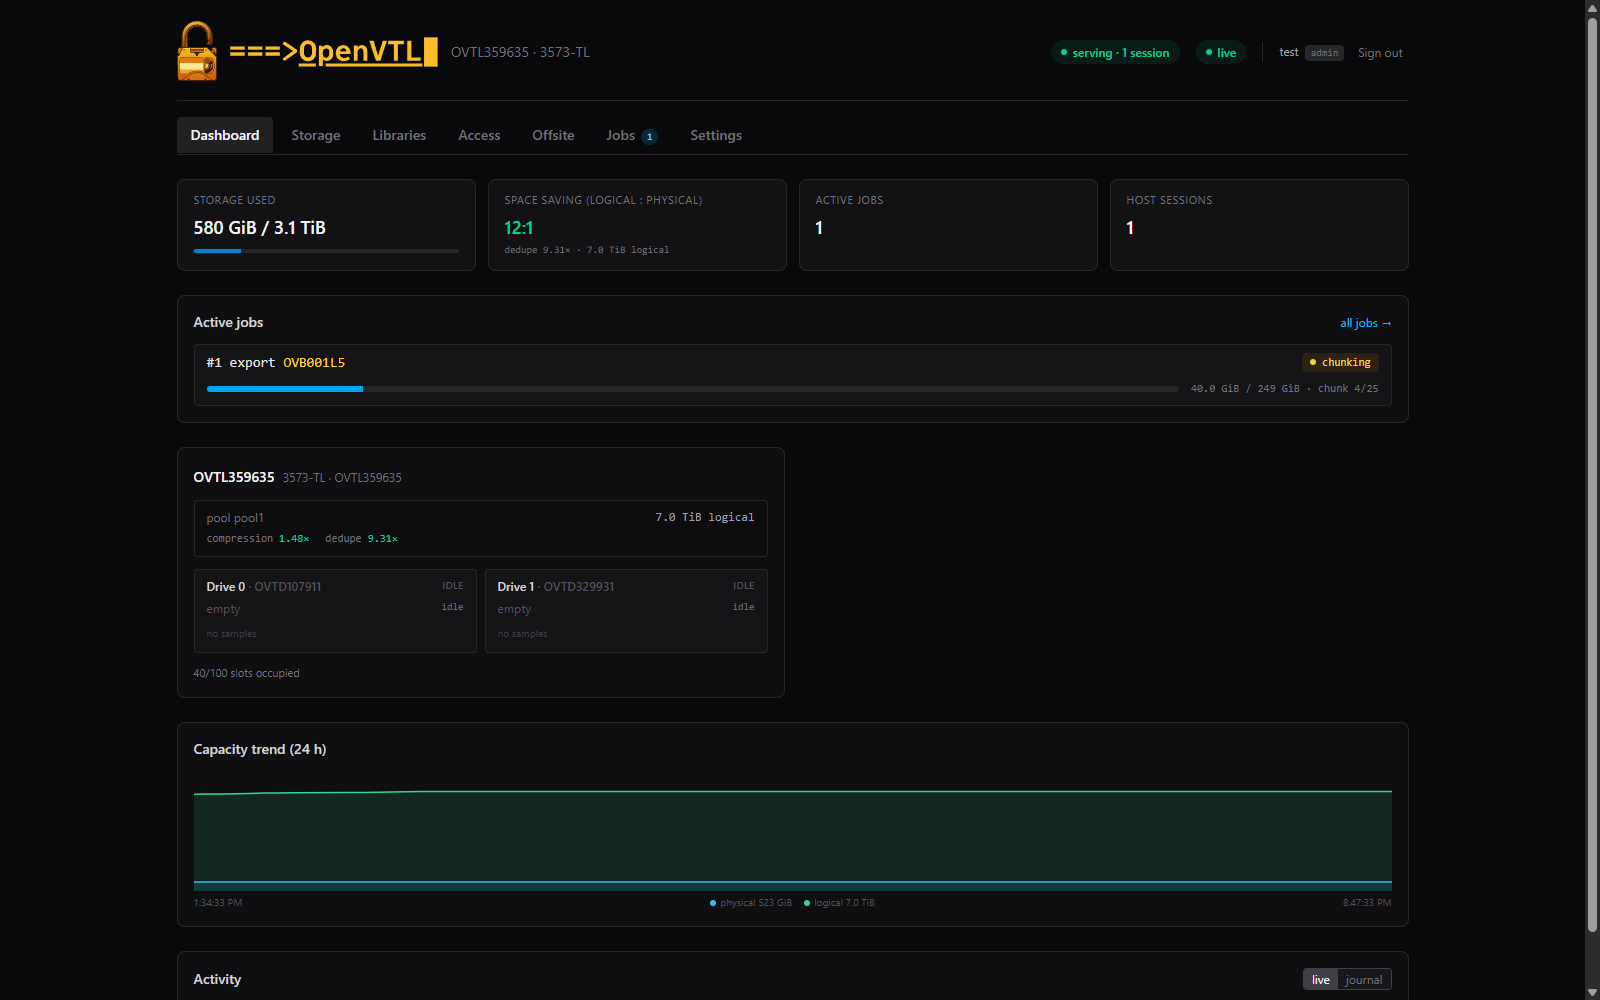The height and width of the screenshot is (1000, 1600).
Task: Click the 1:34:33 PM chart start time
Action: (x=218, y=903)
